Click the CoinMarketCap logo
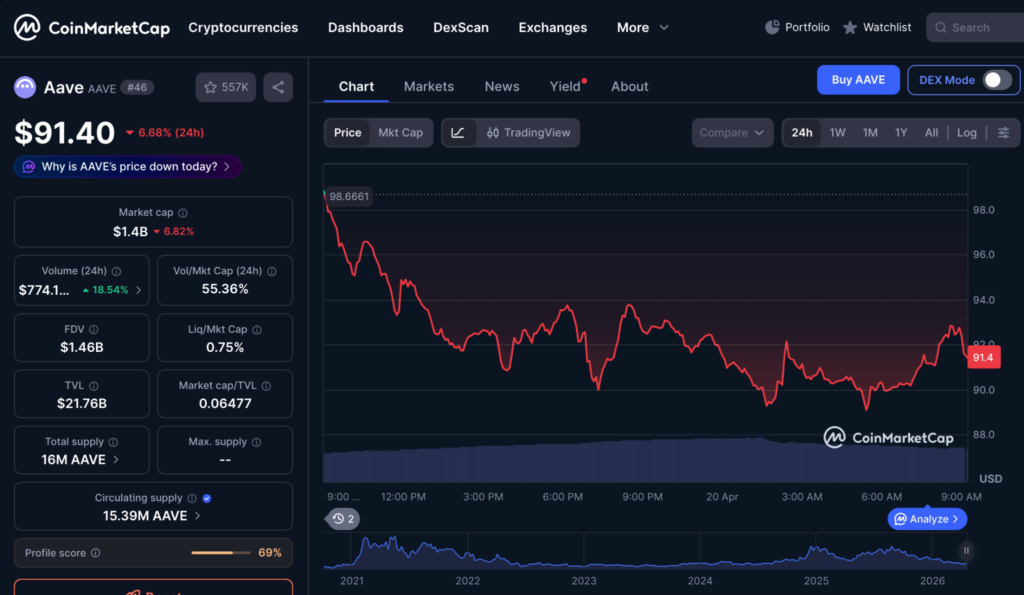 [92, 27]
